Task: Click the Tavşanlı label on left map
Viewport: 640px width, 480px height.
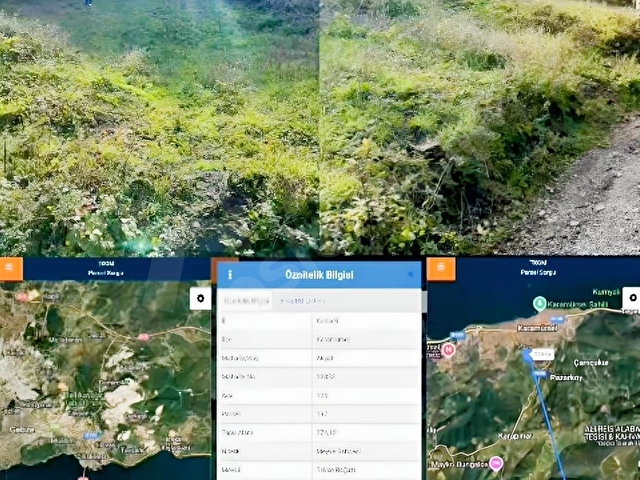Action: 132,450
